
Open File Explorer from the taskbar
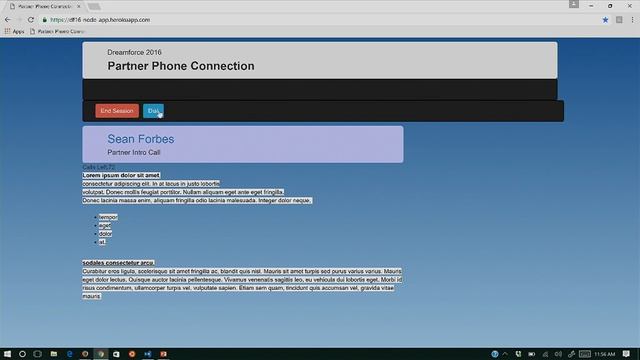tap(53, 354)
